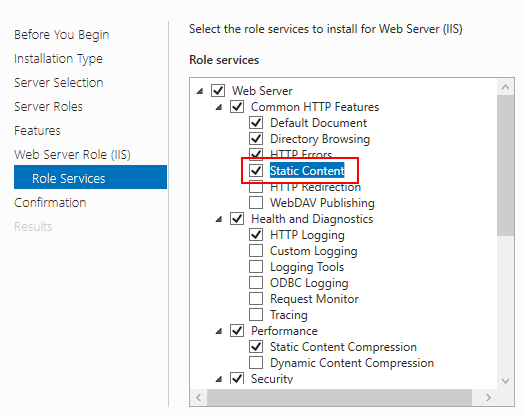
Task: Open the Features wizard page
Action: point(37,130)
